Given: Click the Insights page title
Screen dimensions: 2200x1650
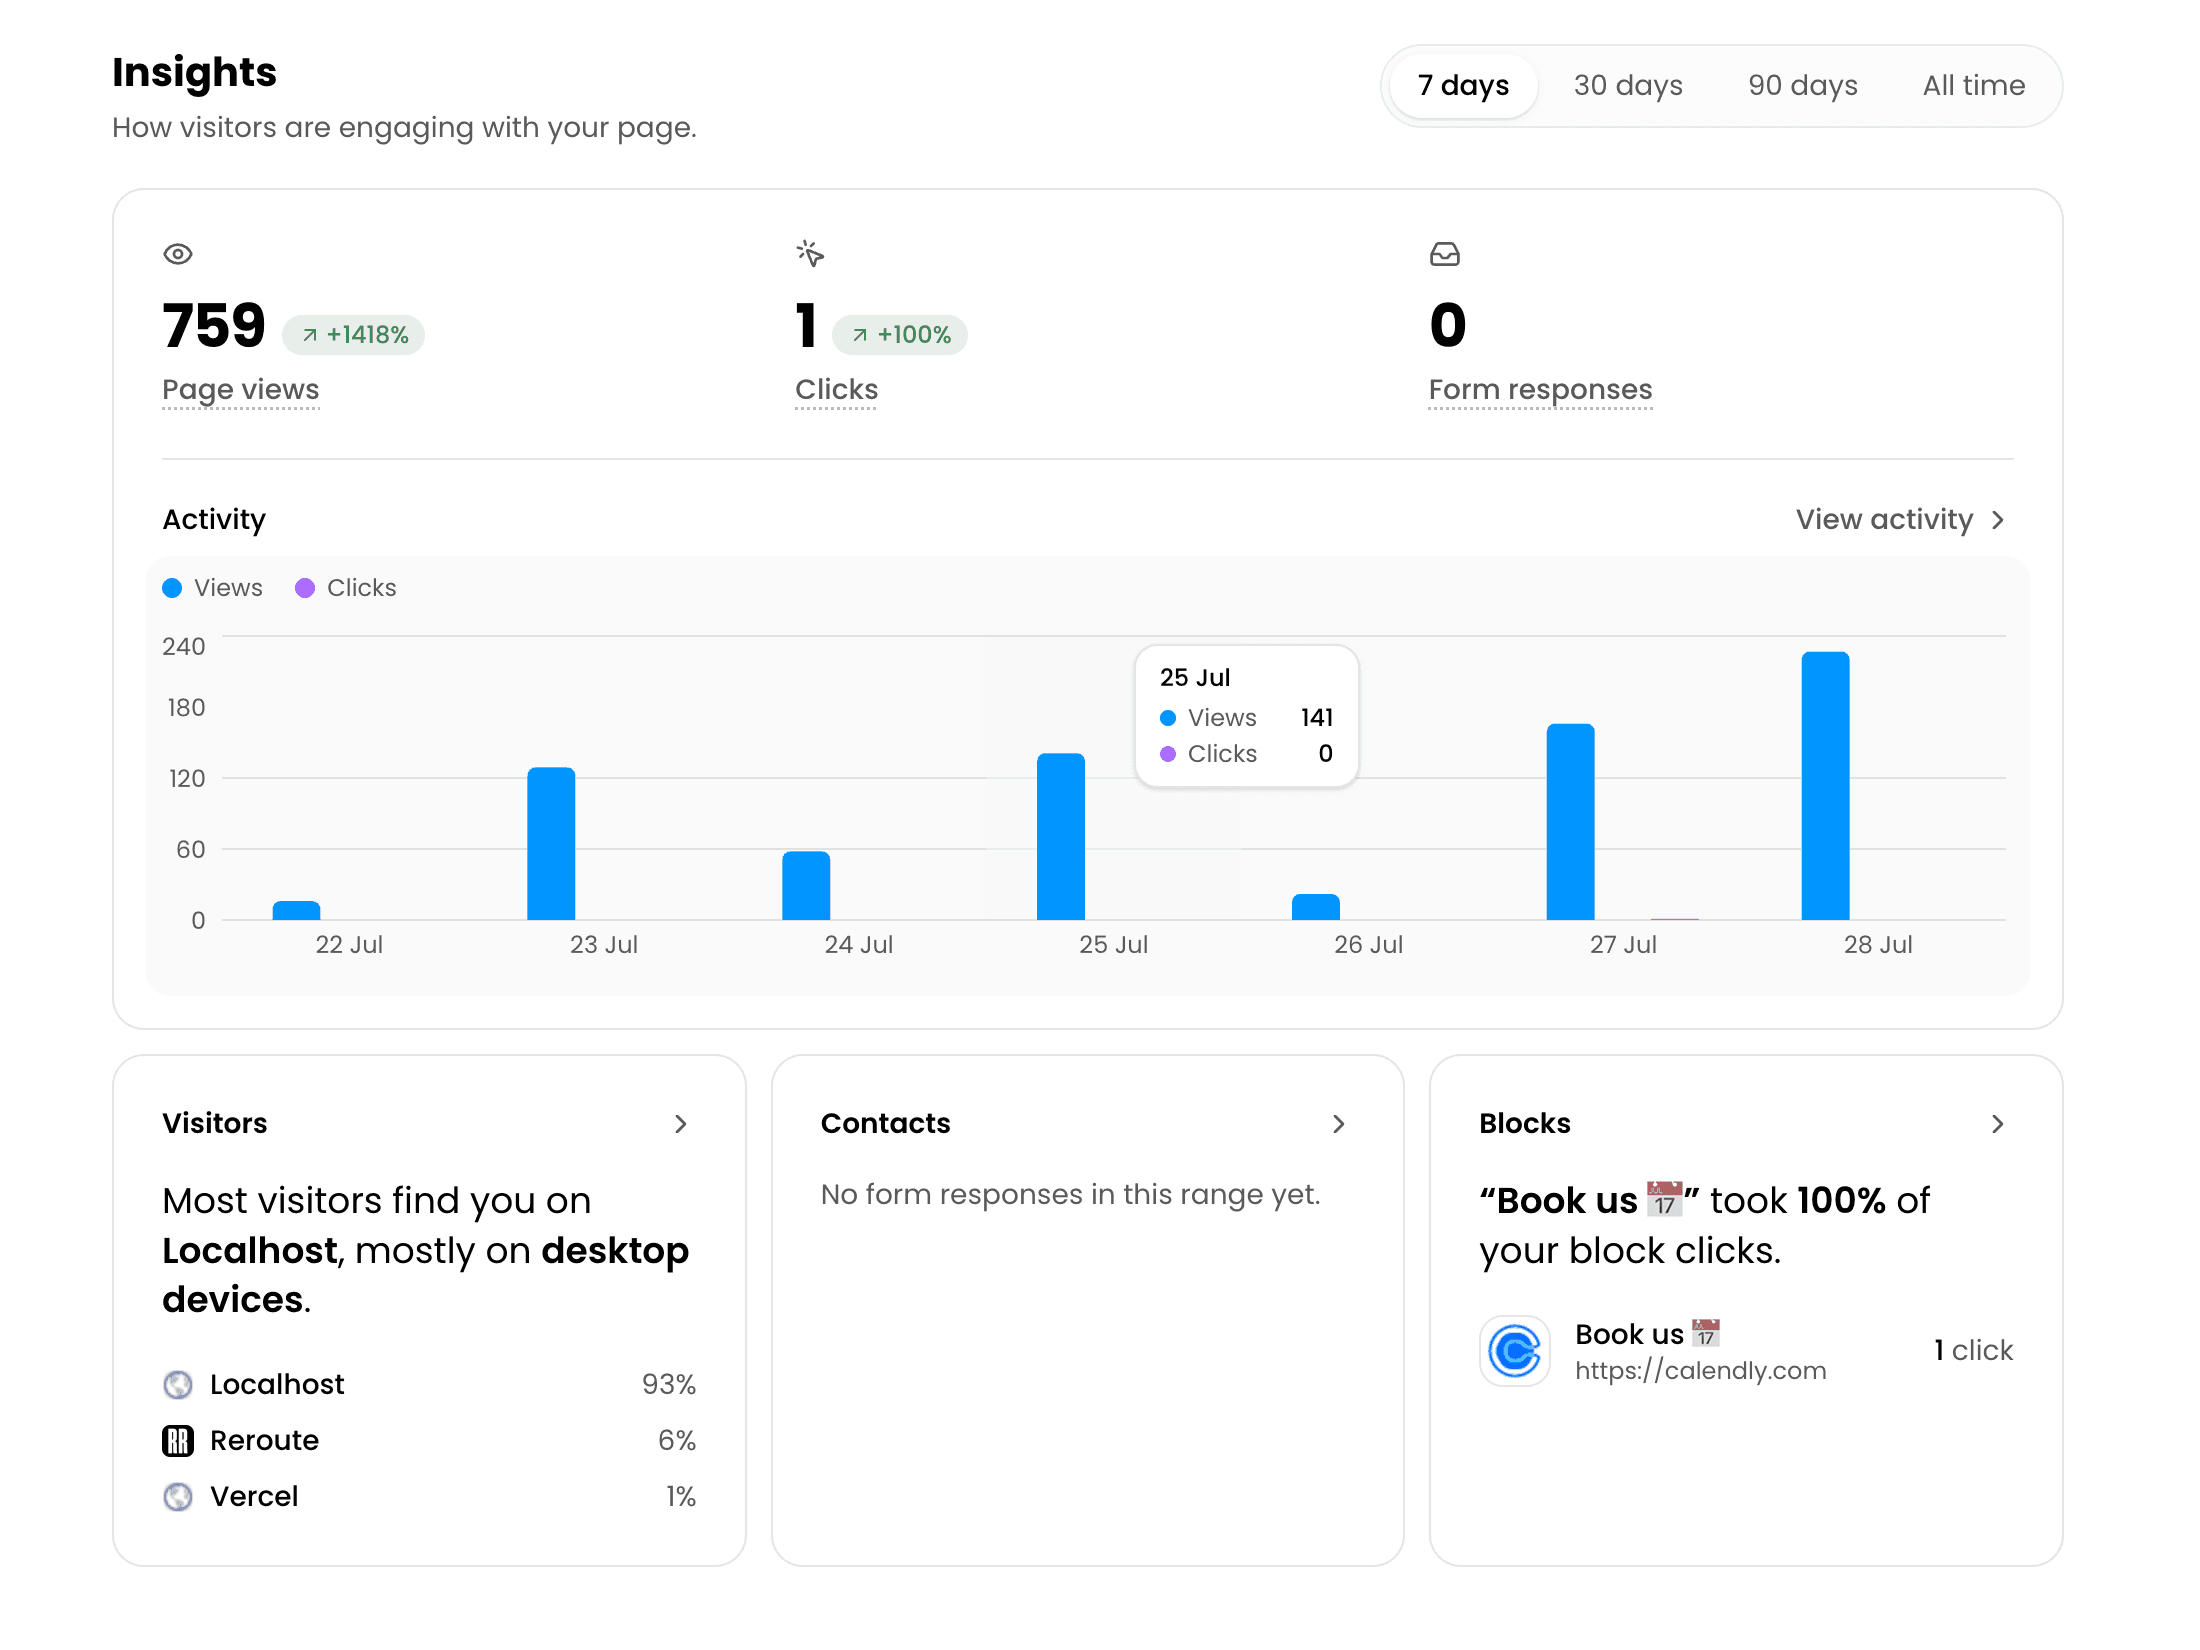Looking at the screenshot, I should [194, 72].
